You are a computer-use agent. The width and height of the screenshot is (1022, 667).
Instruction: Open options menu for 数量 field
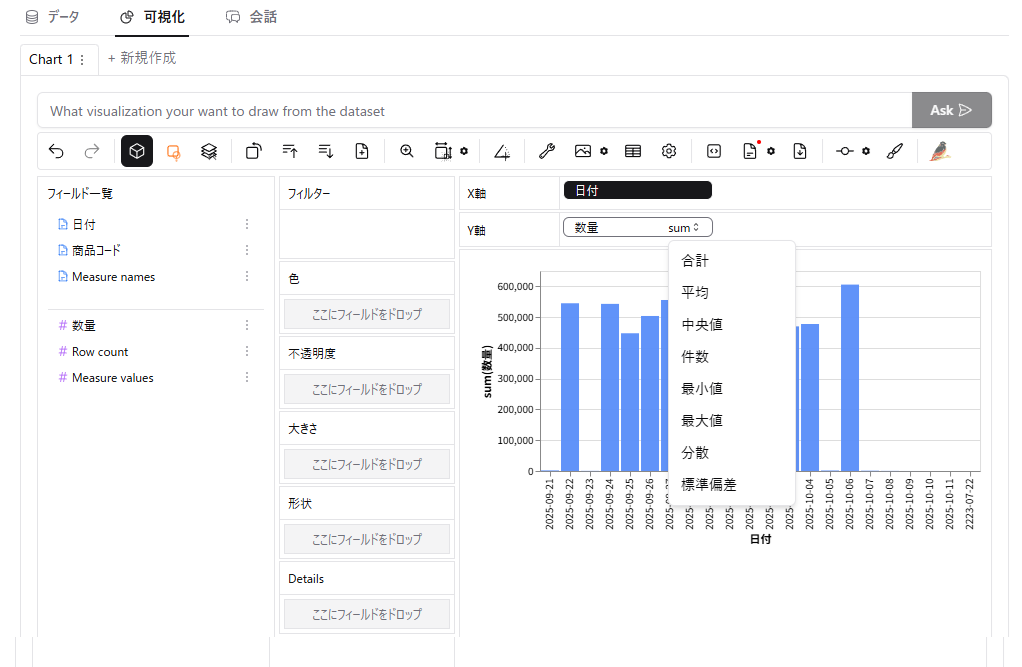coord(247,325)
